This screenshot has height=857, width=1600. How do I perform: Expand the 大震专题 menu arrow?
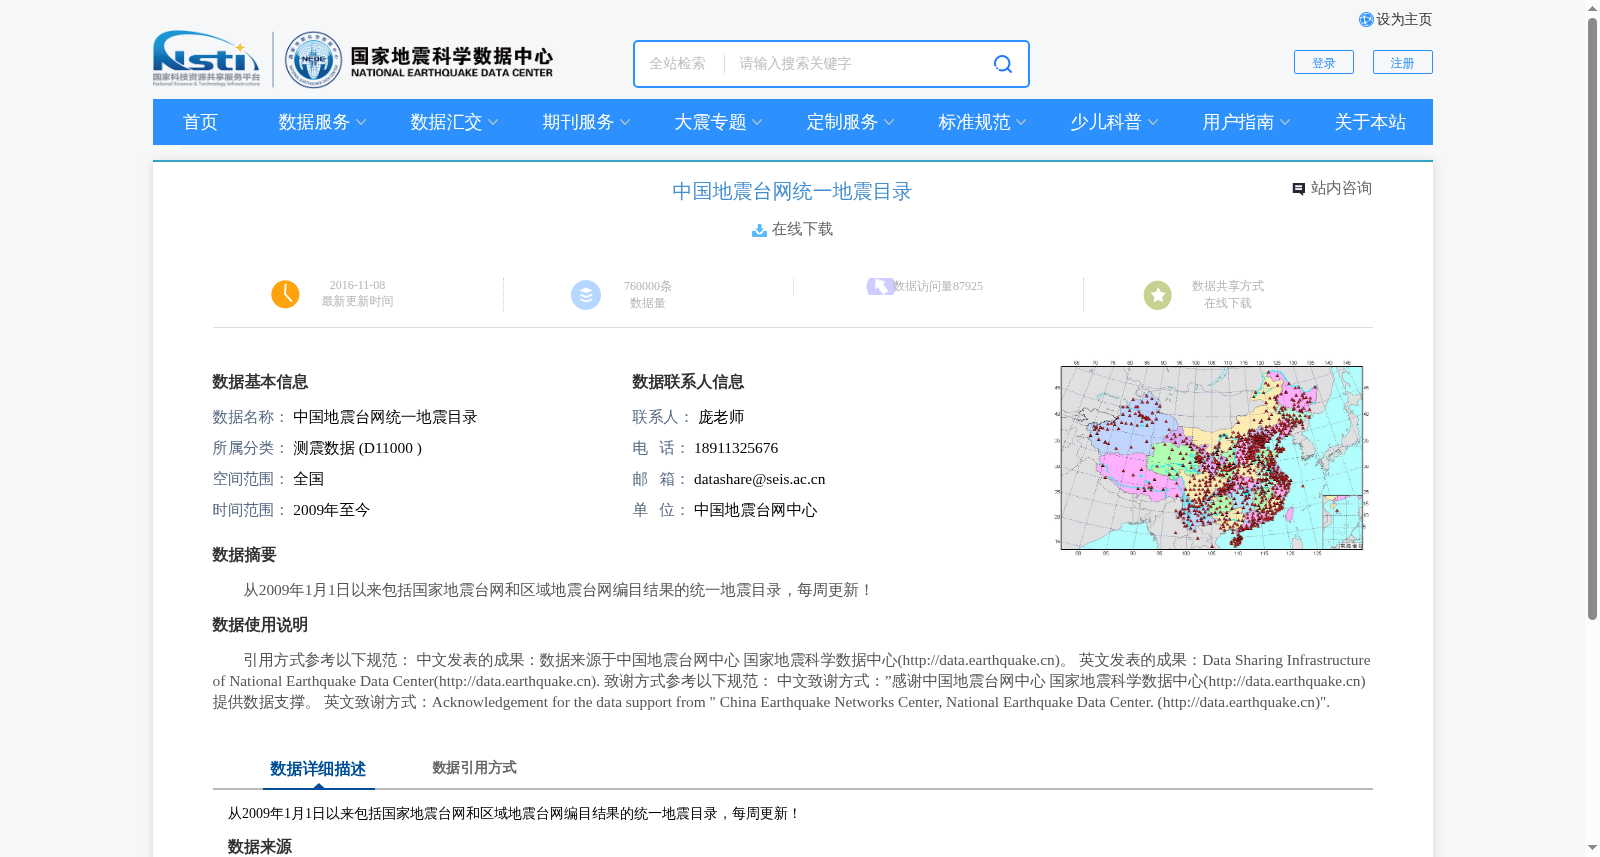(x=757, y=123)
